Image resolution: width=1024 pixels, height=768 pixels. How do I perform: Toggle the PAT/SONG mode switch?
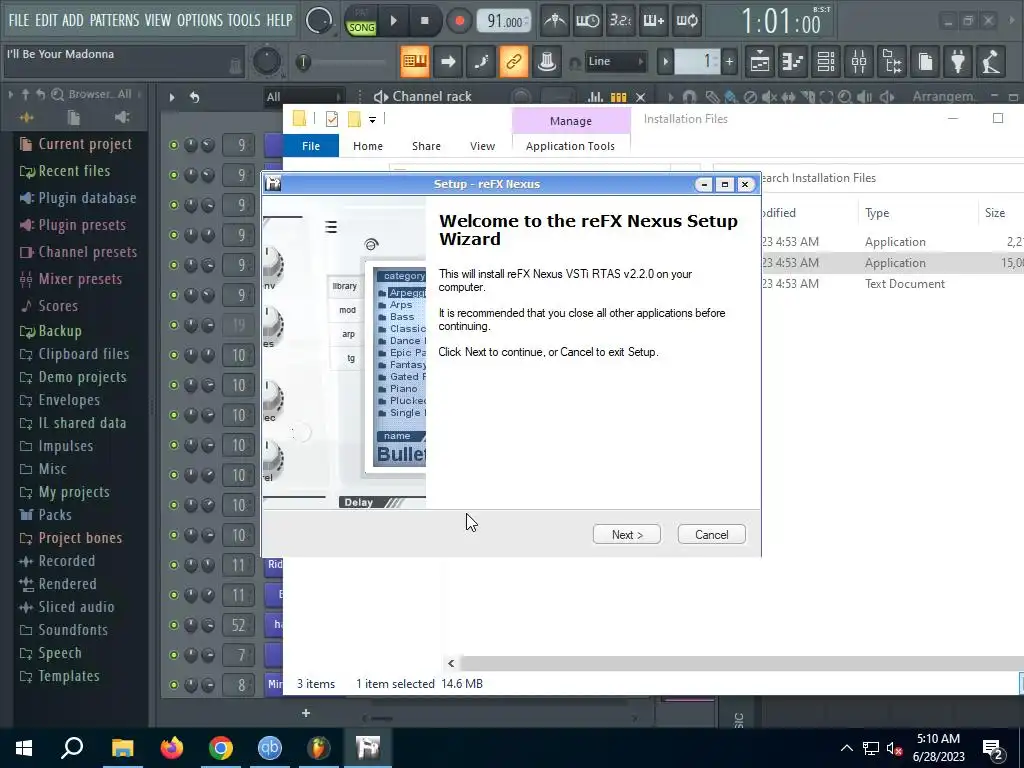click(x=361, y=21)
